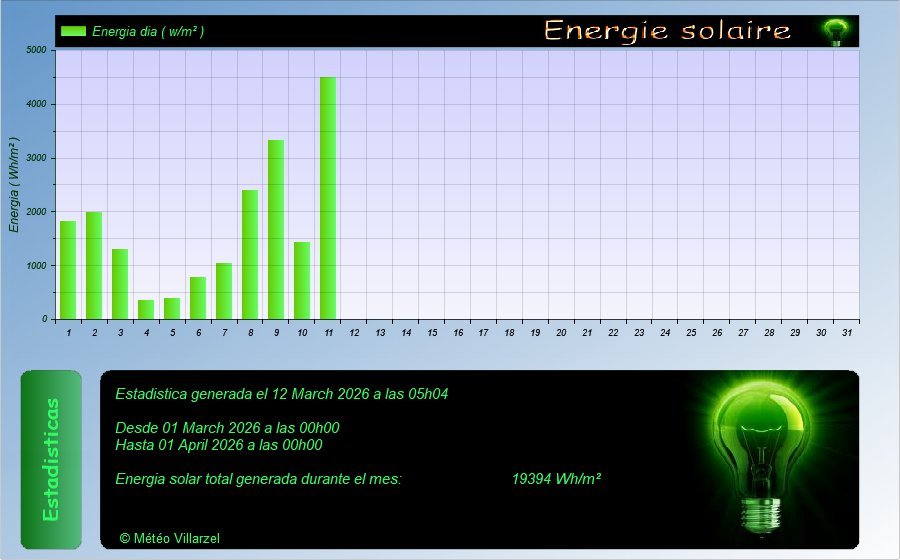900x560 pixels.
Task: Select the short bar for day 4
Action: 146,309
